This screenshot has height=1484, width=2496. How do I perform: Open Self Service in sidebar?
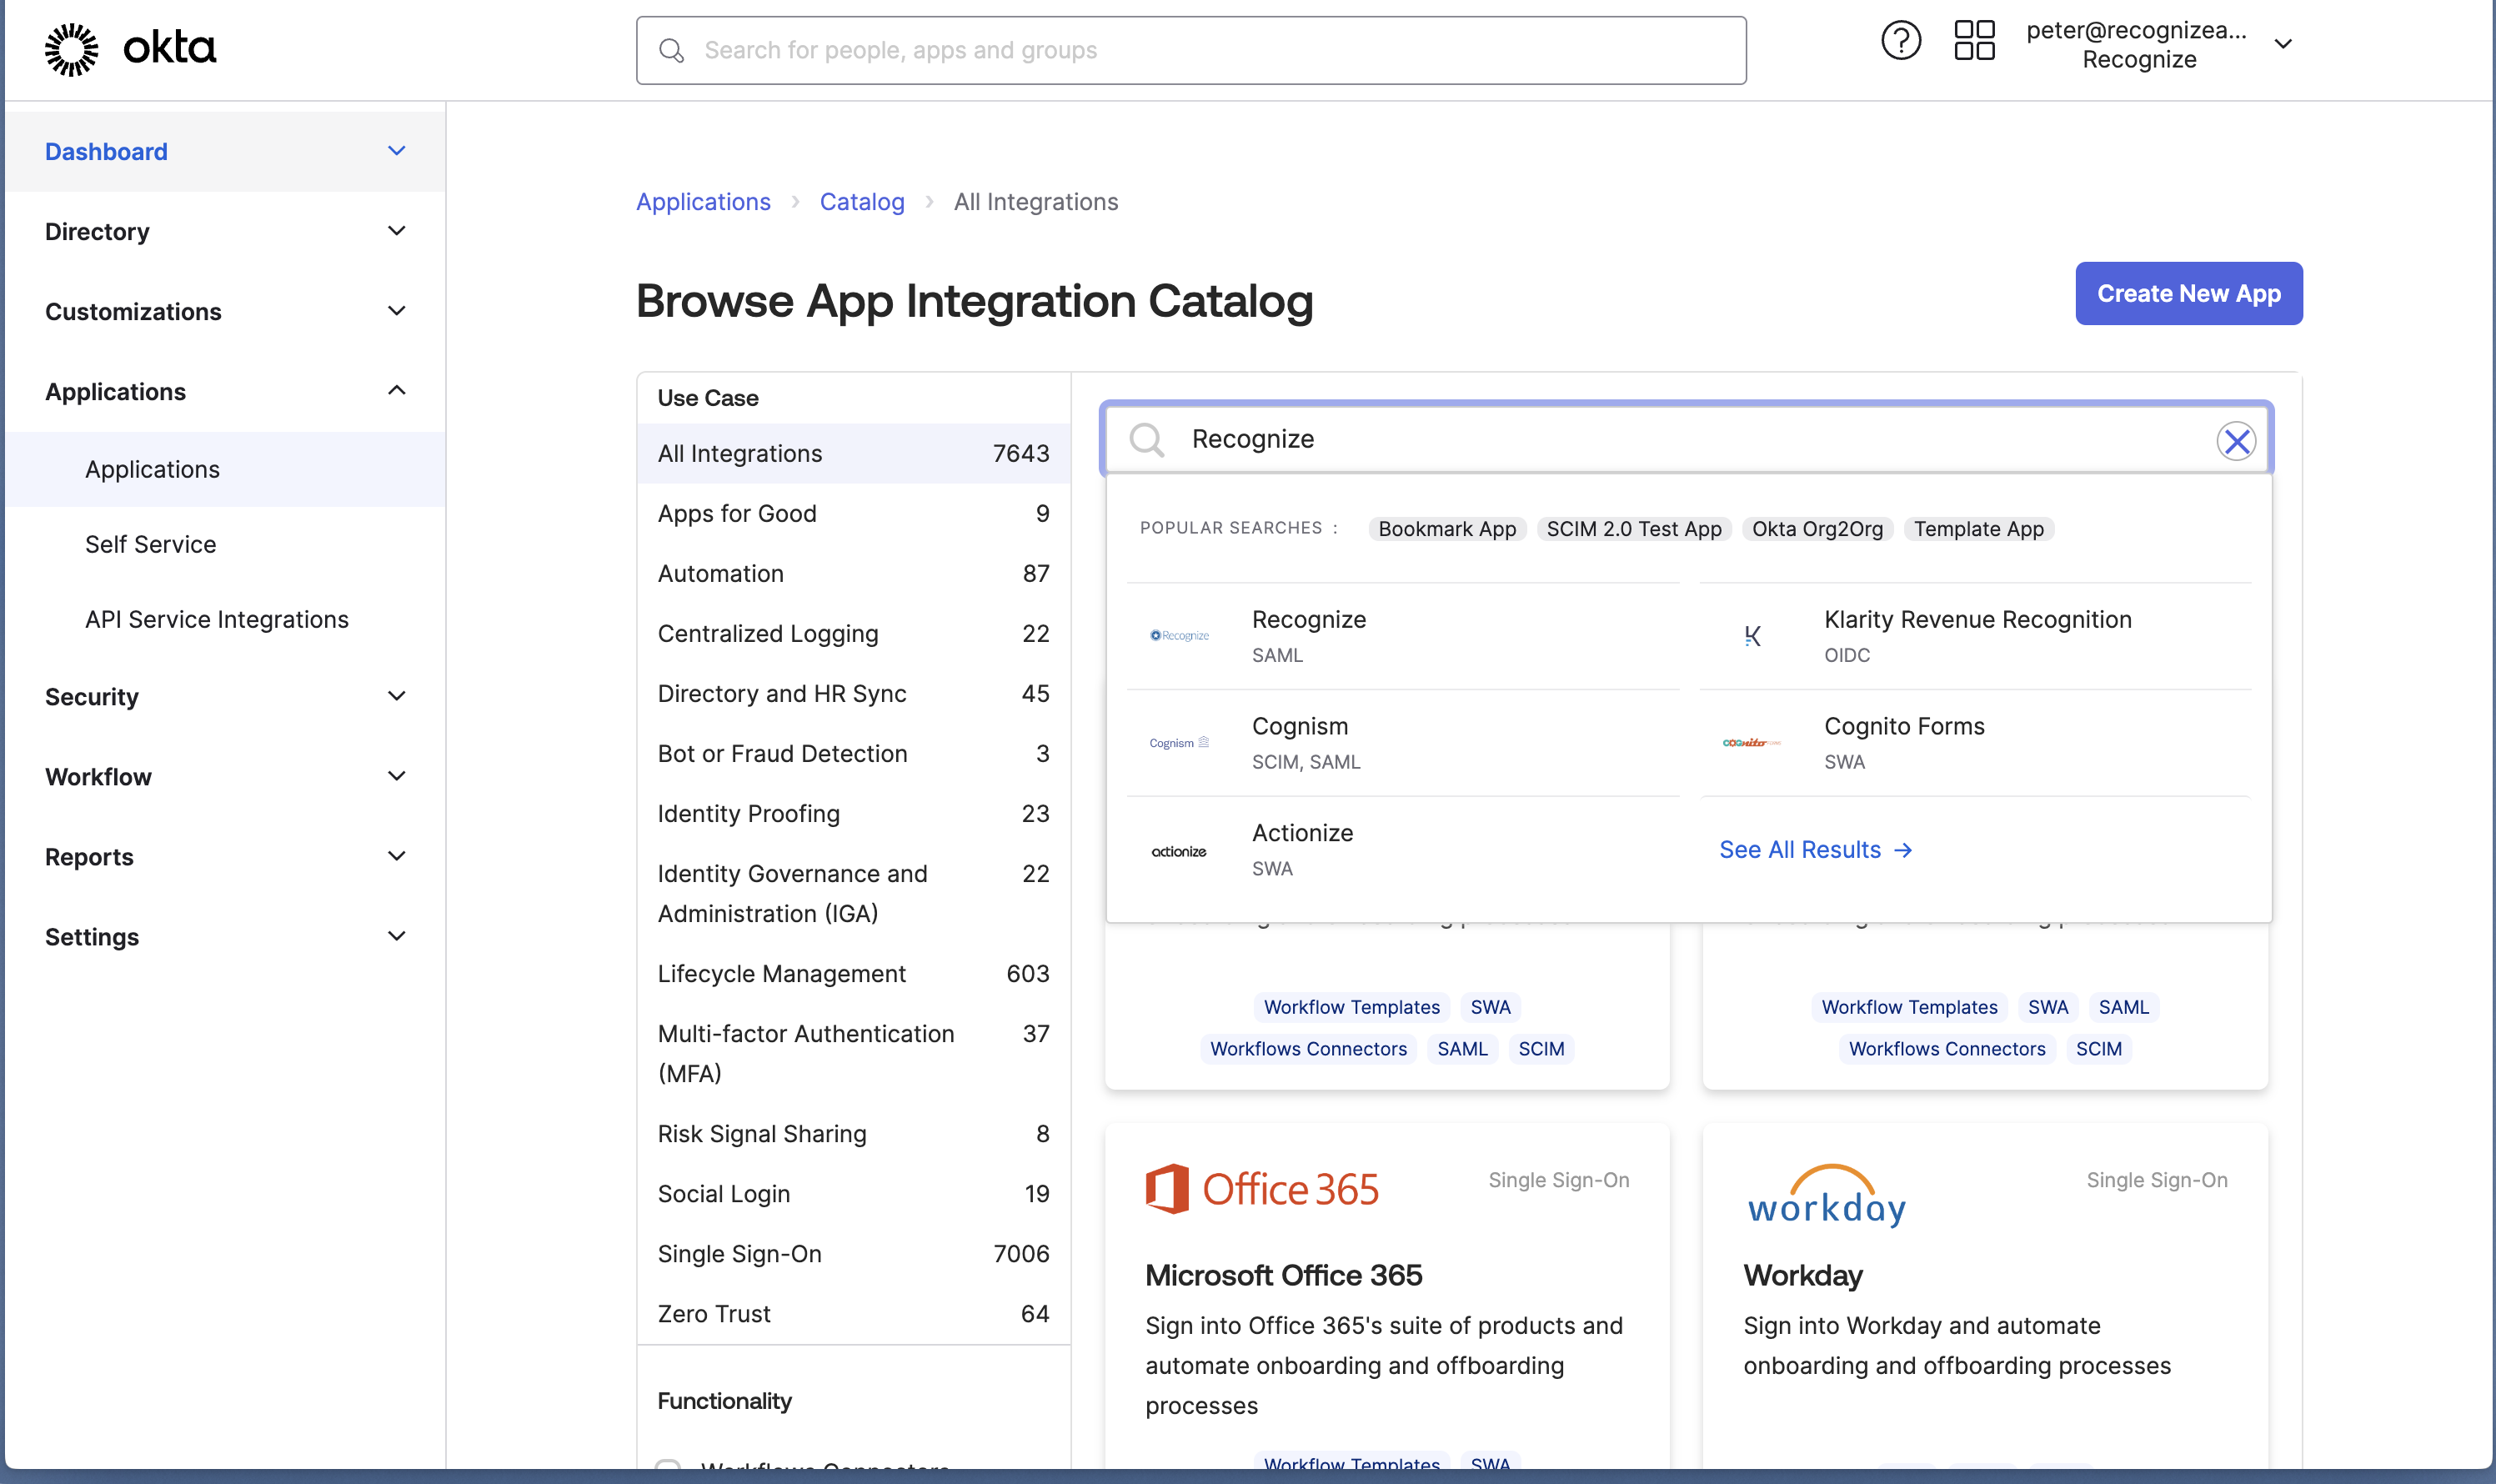coord(150,544)
